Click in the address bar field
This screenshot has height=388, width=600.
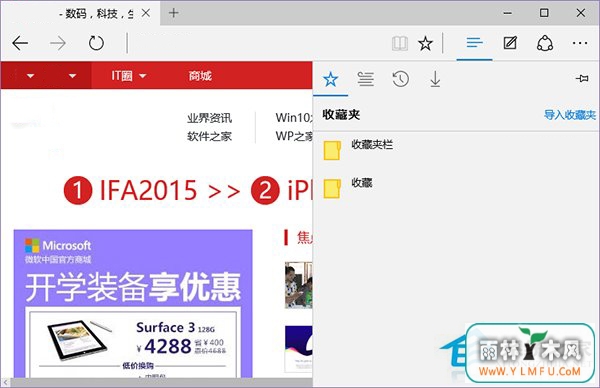(x=258, y=43)
